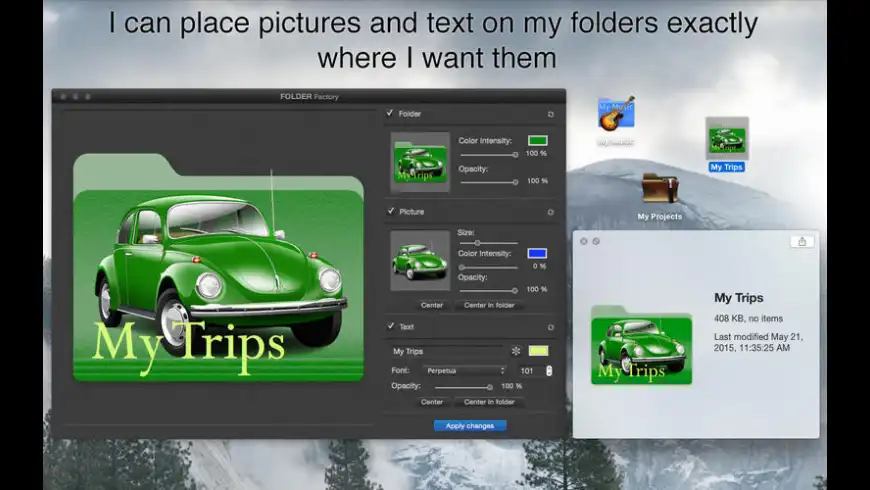Click the Apply changes button
Screen dimensions: 870x490
[470, 426]
